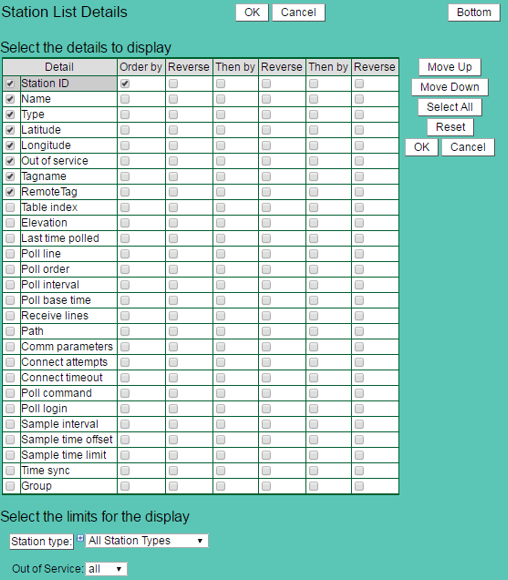
Task: Click Cancel beside the Reset area
Action: 468,147
